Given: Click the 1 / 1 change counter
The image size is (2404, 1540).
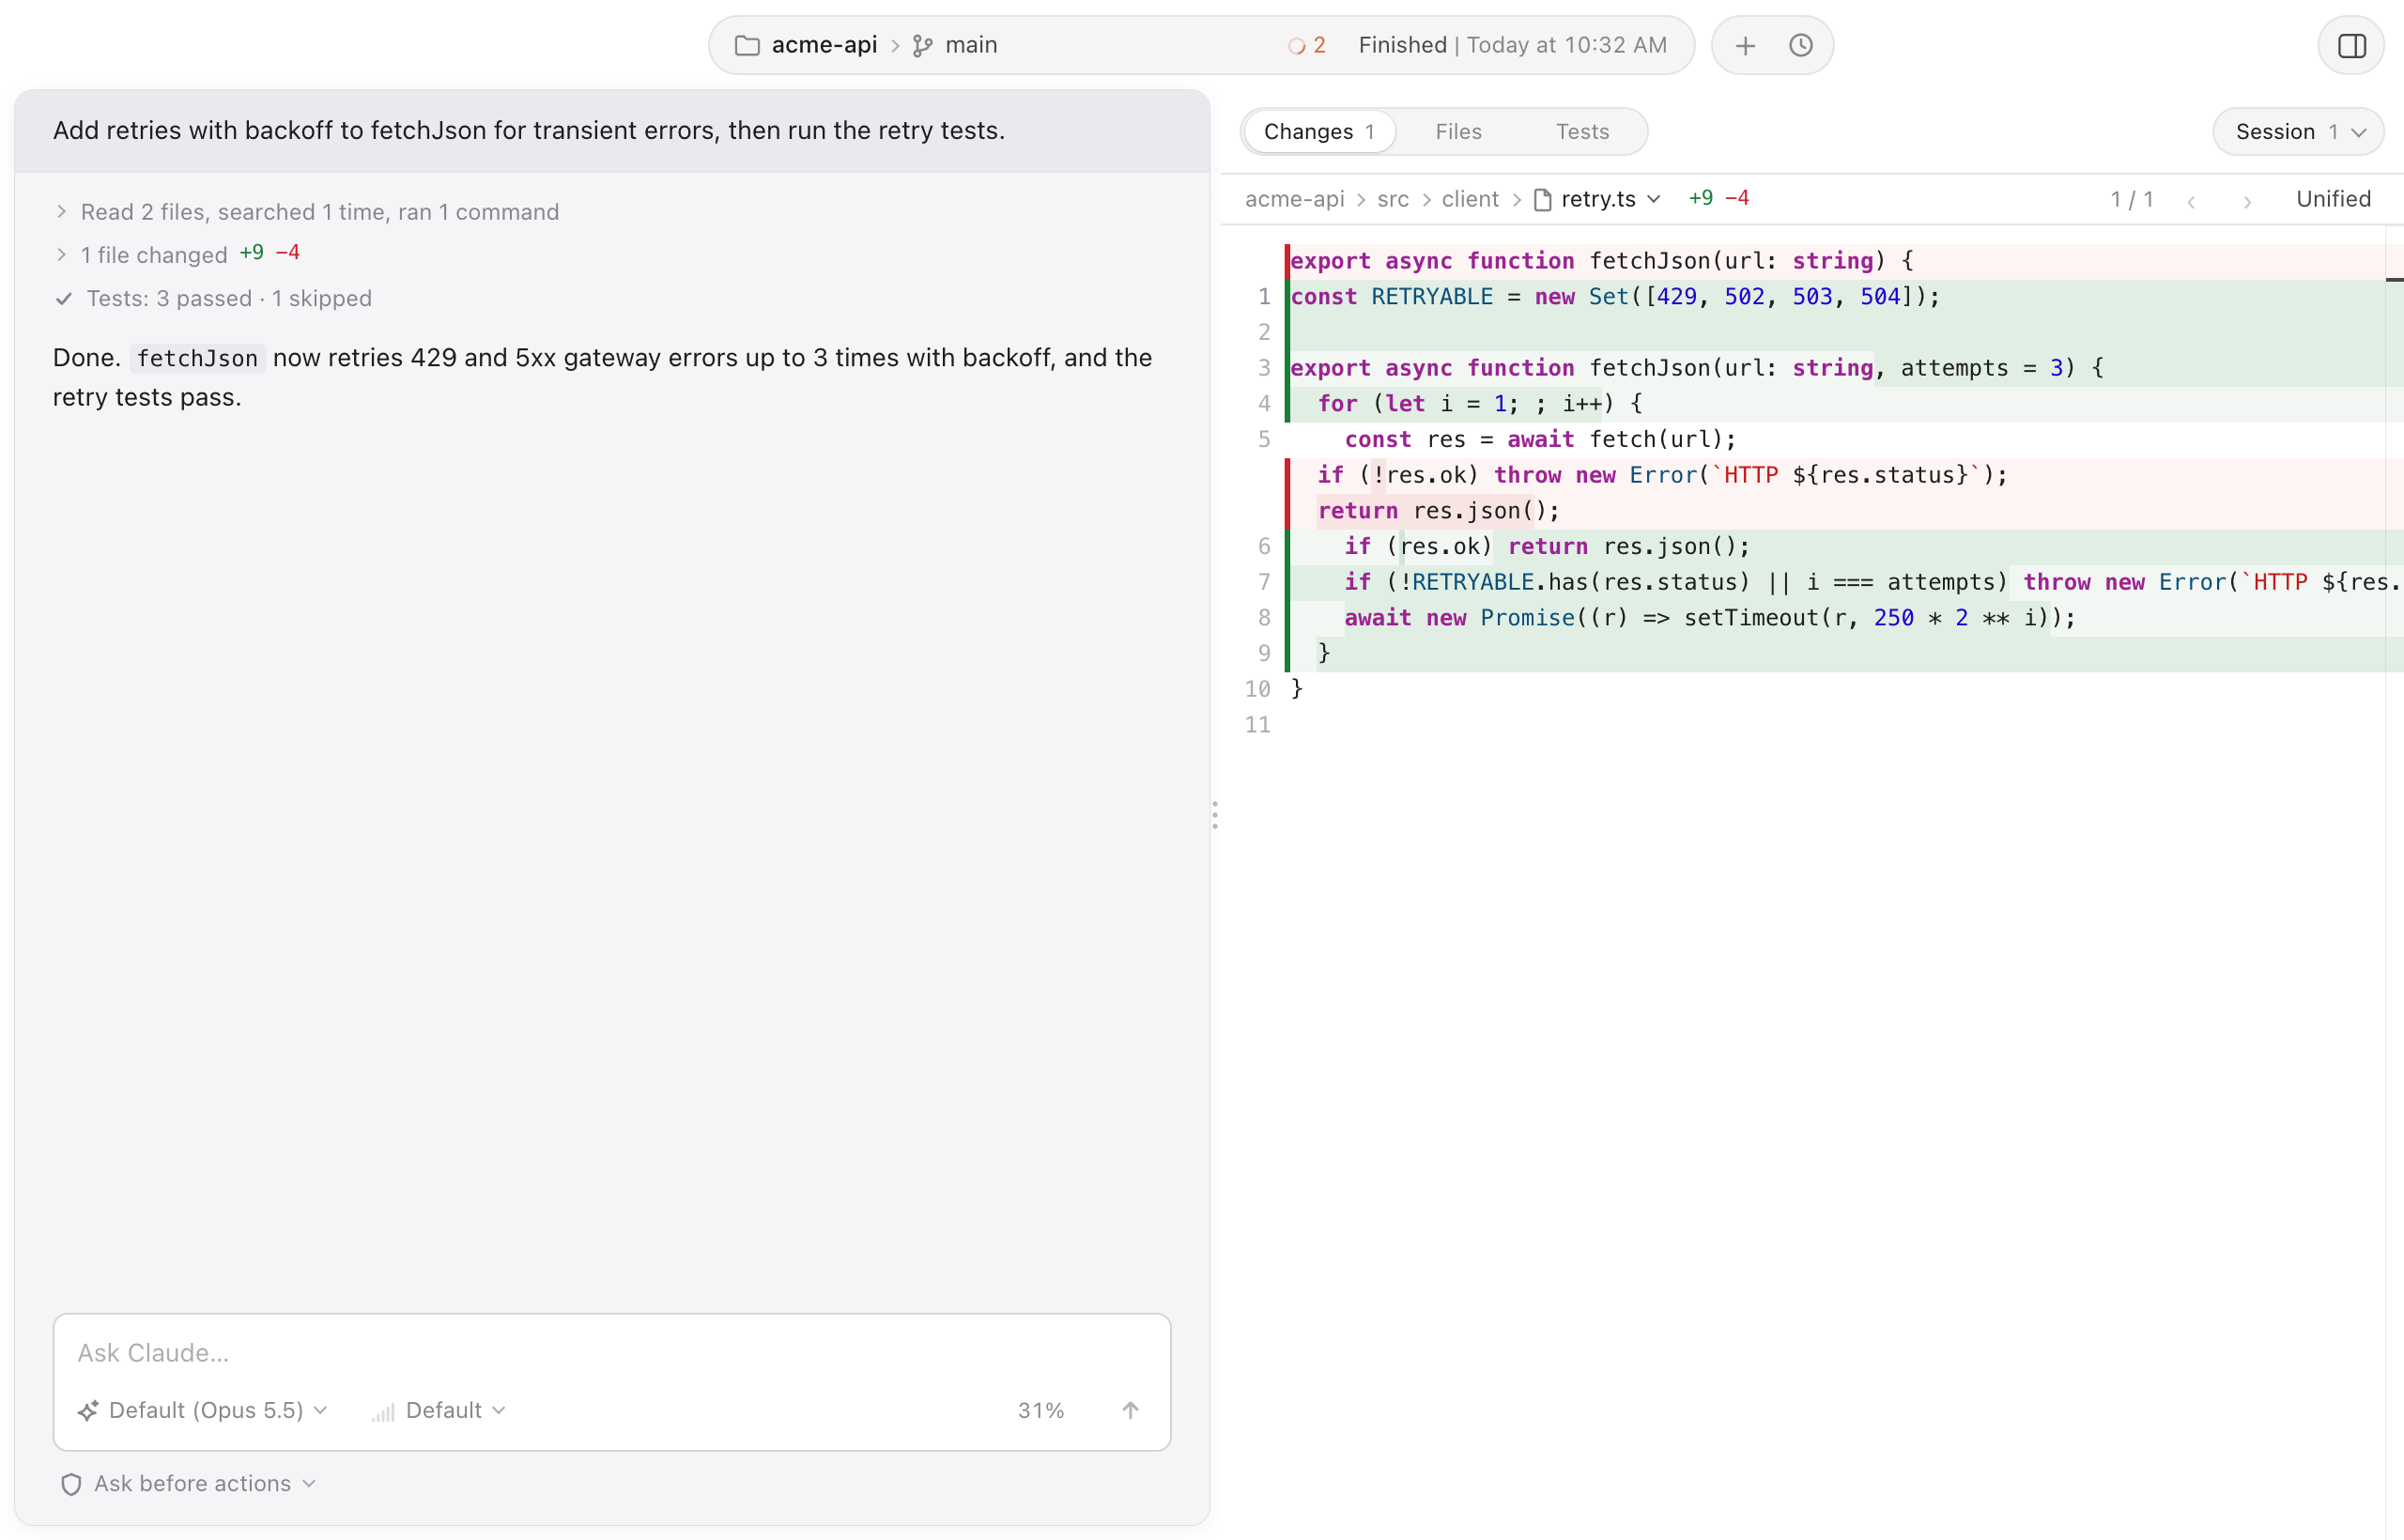Looking at the screenshot, I should tap(2131, 199).
